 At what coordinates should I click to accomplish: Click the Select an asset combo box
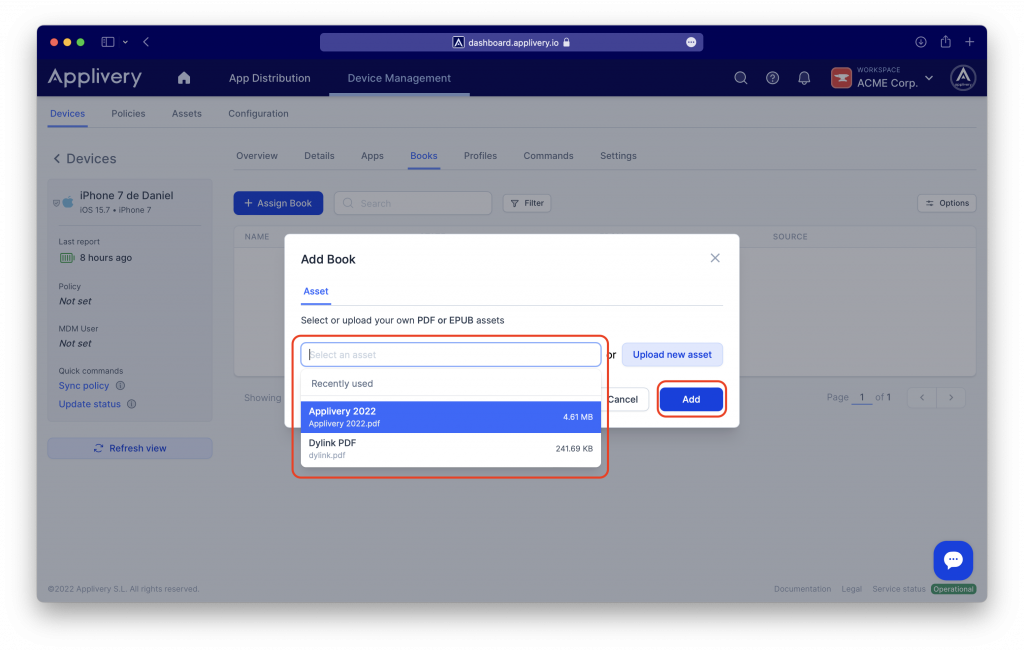[451, 355]
